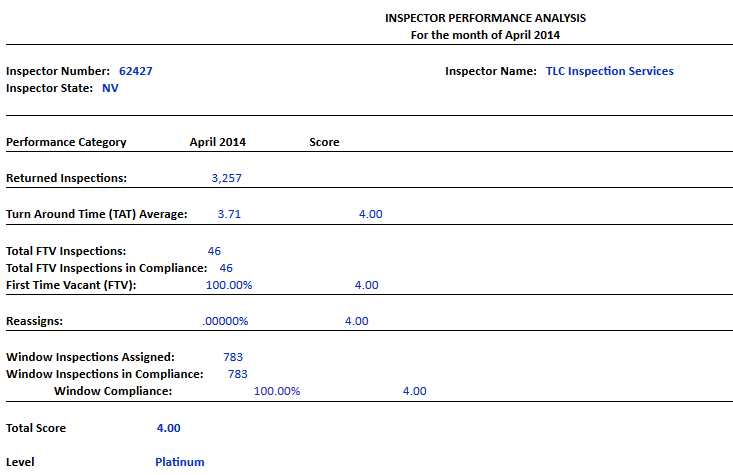Select Window Compliance score 4.00

(x=415, y=391)
